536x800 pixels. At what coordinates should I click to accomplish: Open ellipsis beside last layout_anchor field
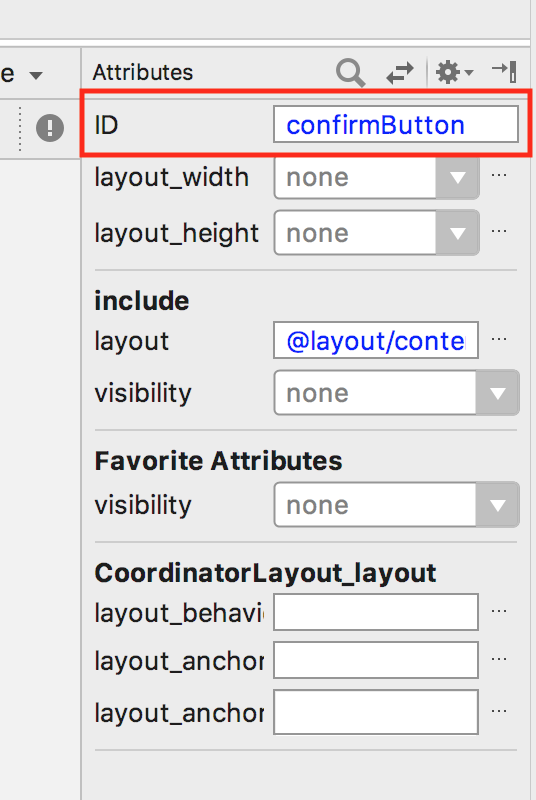(499, 711)
